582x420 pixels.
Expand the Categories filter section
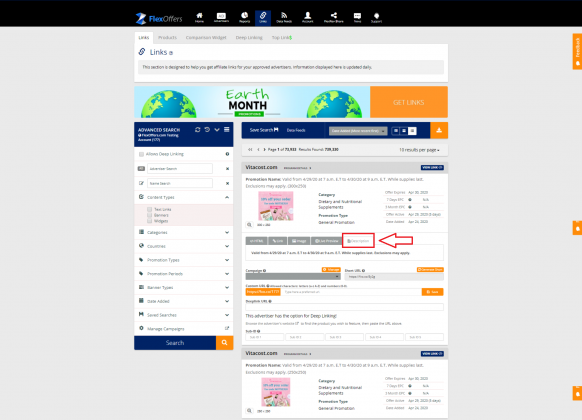[x=184, y=232]
